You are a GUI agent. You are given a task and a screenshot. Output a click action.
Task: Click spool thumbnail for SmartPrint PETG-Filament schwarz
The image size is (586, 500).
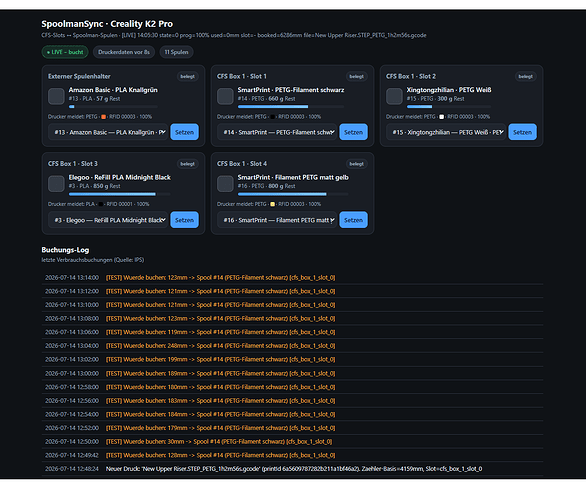(225, 96)
